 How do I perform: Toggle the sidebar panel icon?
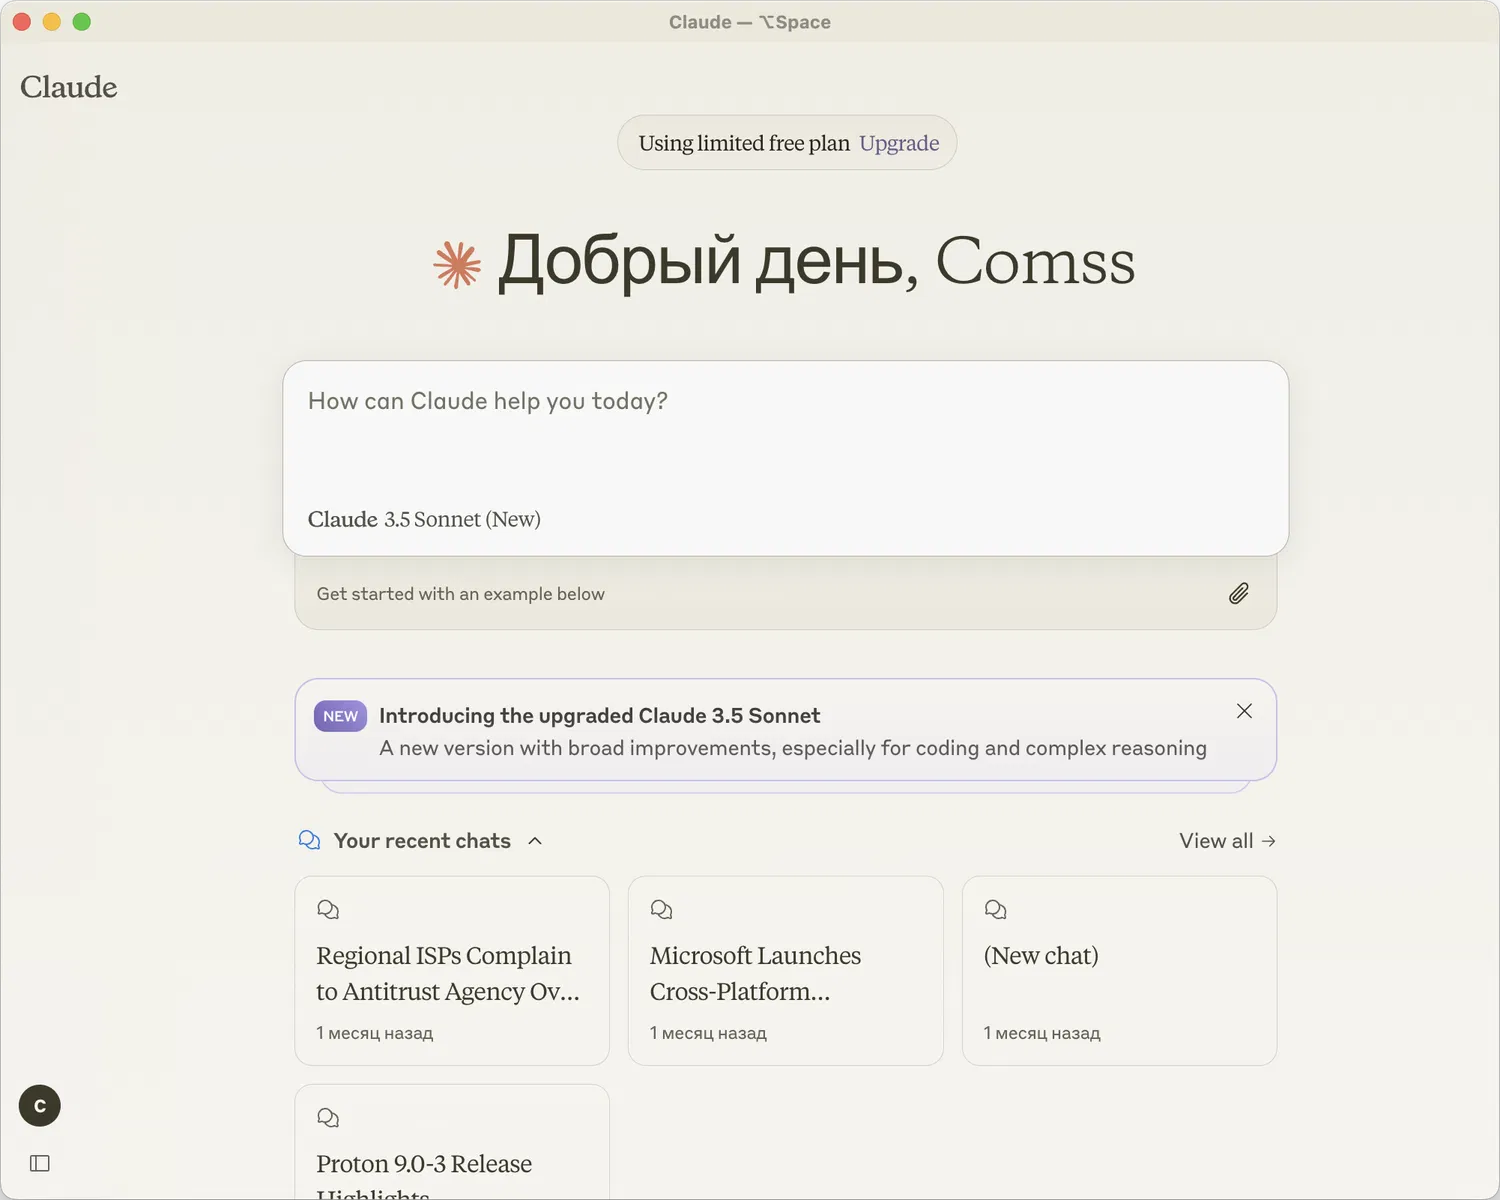coord(40,1163)
